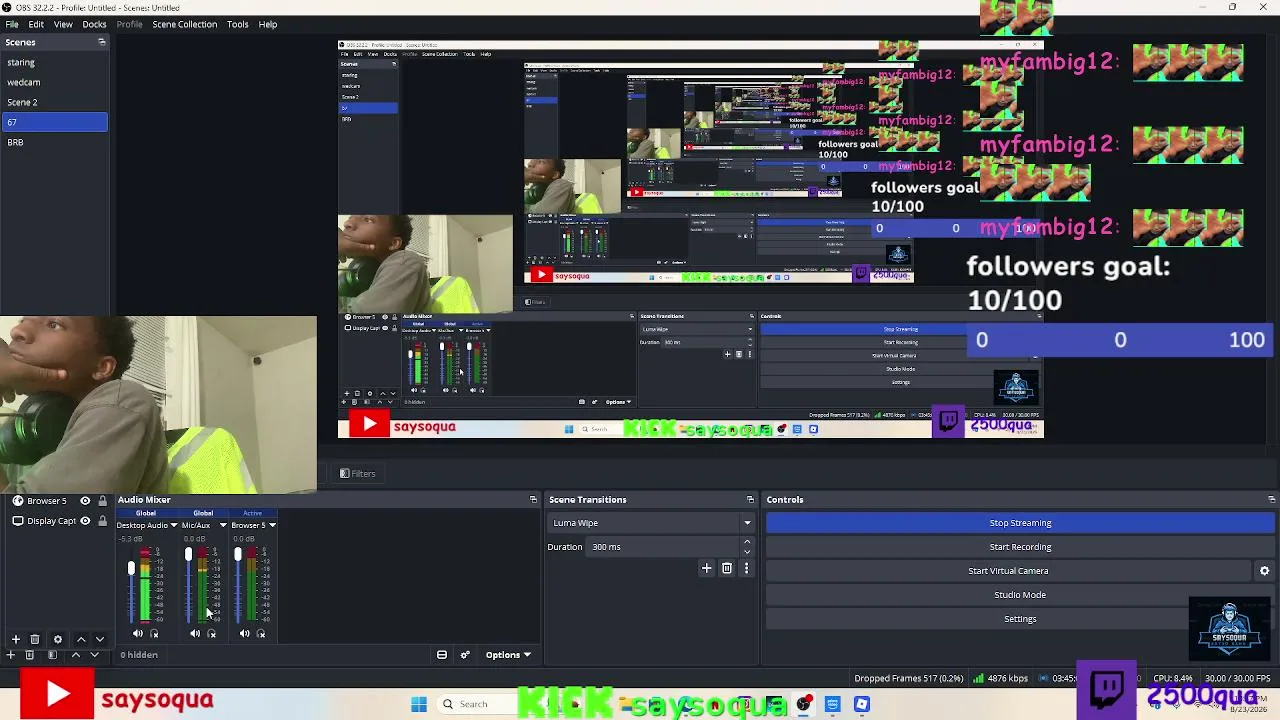This screenshot has height=720, width=1280.
Task: Float the Controls dock
Action: (x=1271, y=500)
